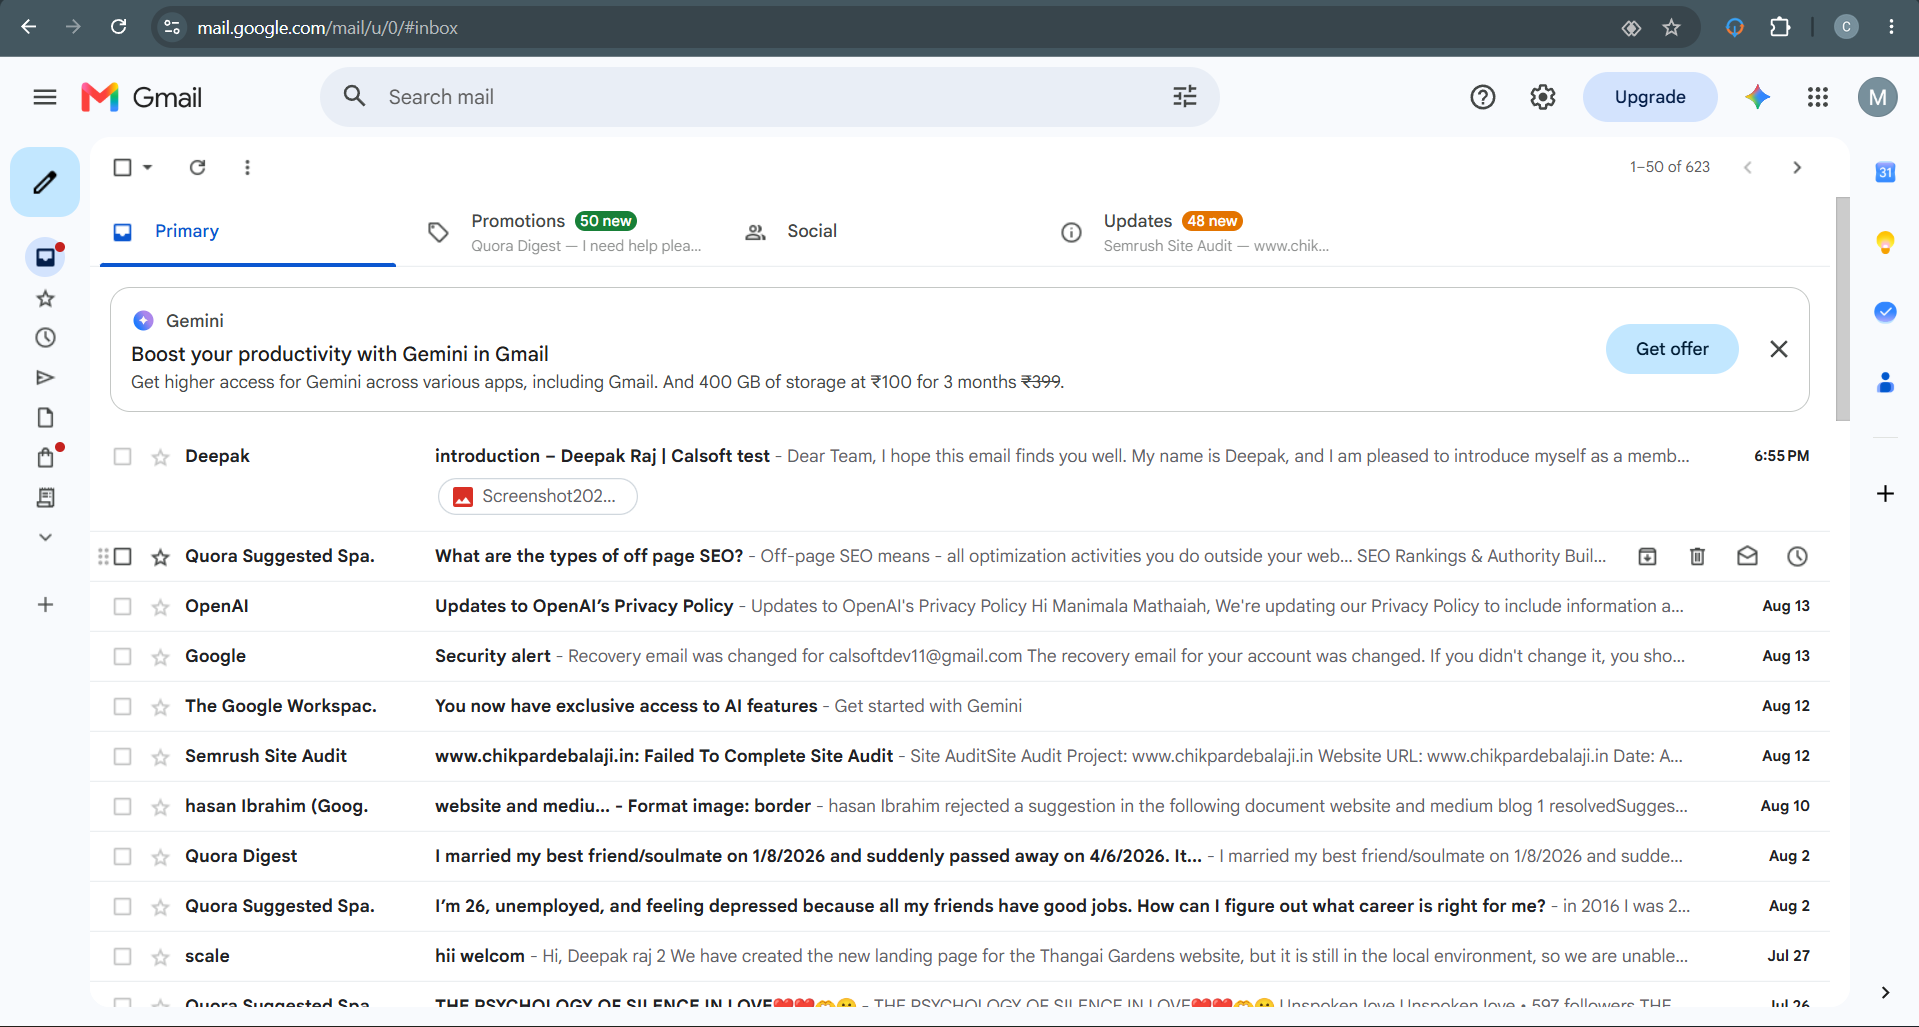Snooze the off page SEO email

coord(1798,556)
